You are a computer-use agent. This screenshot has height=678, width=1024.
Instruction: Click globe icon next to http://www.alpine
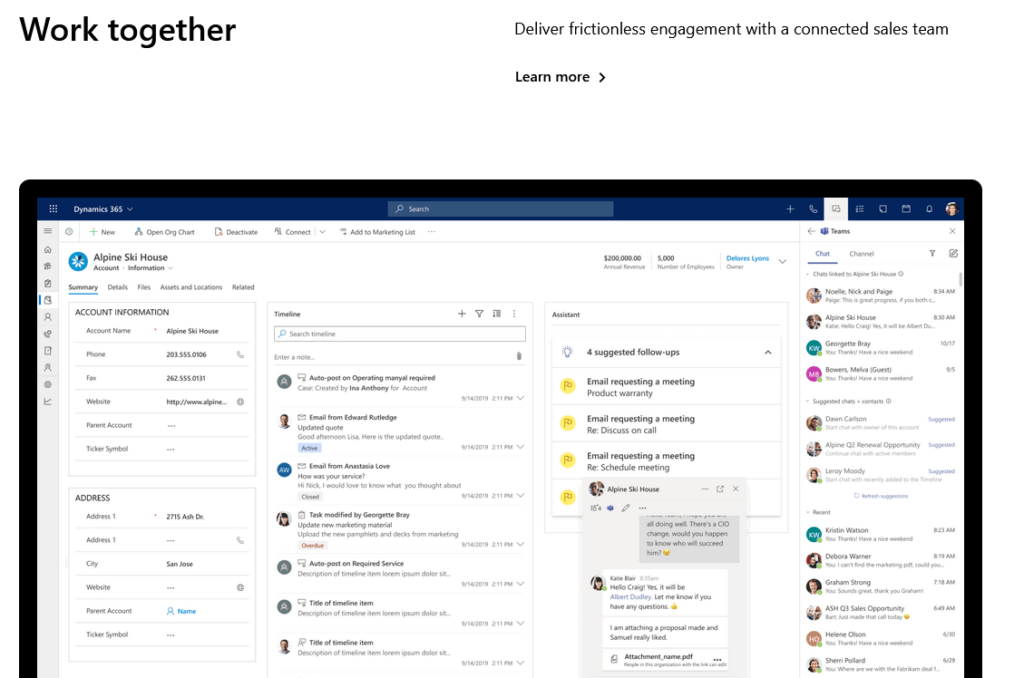240,402
